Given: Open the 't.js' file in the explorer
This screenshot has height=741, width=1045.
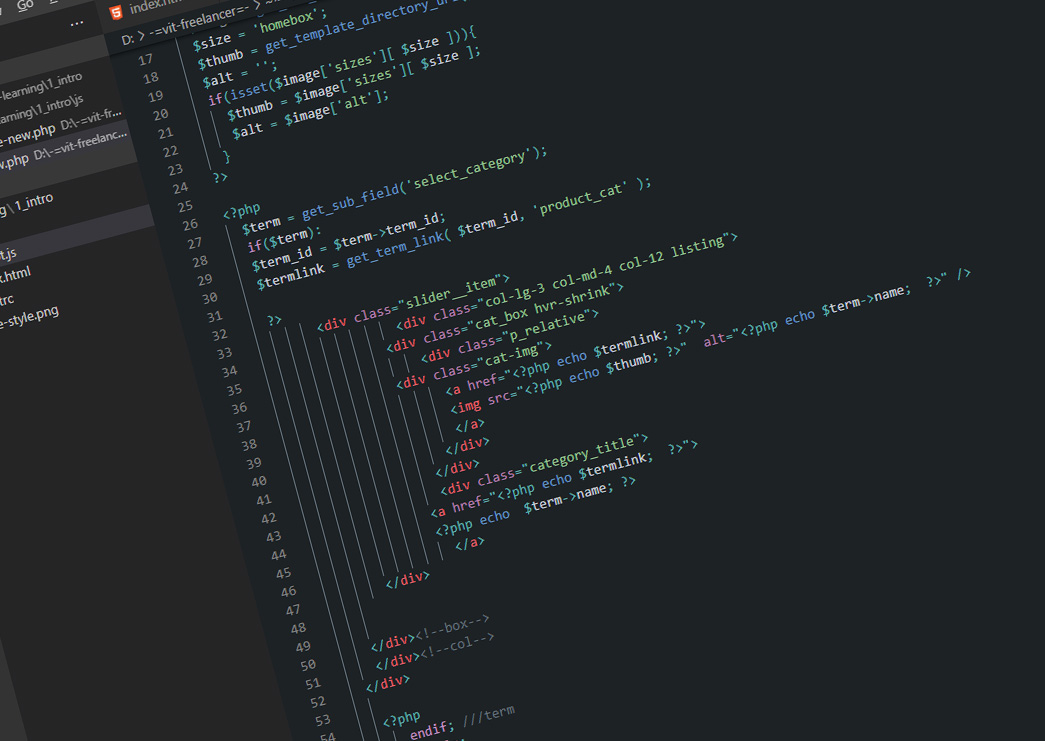Looking at the screenshot, I should 8,254.
